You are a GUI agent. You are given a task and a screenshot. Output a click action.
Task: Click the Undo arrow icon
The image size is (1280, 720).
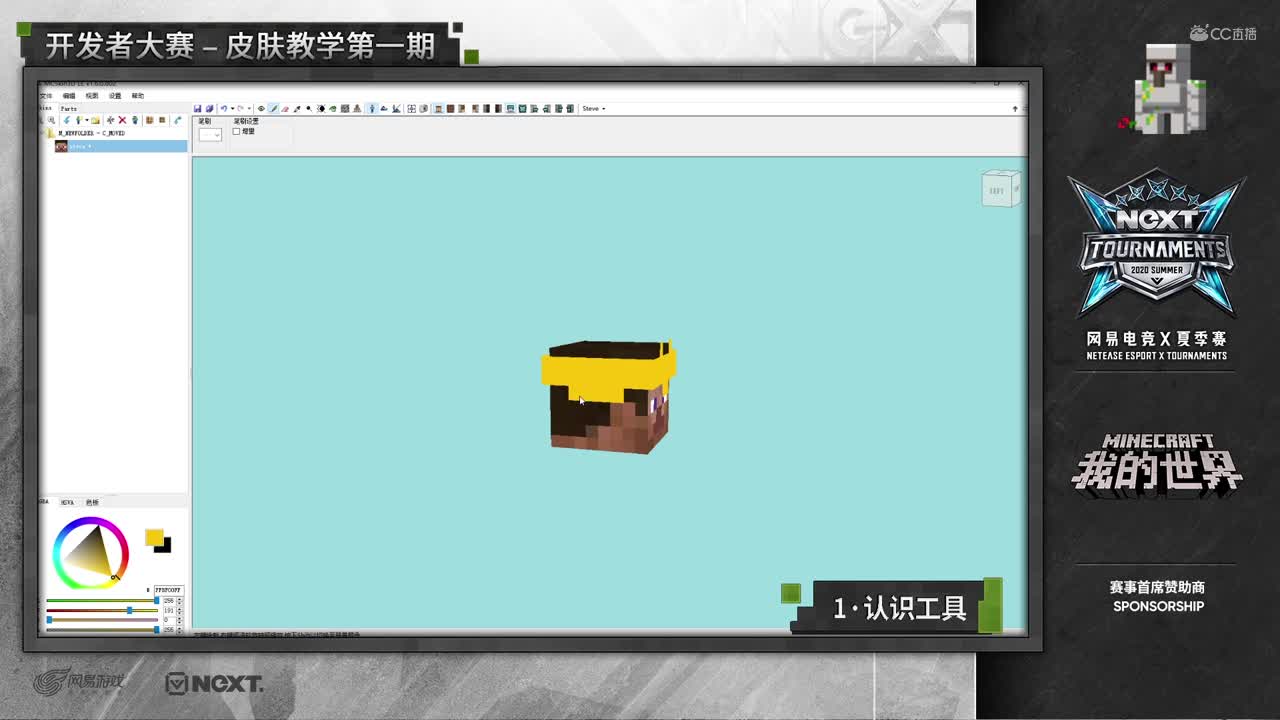click(x=223, y=109)
